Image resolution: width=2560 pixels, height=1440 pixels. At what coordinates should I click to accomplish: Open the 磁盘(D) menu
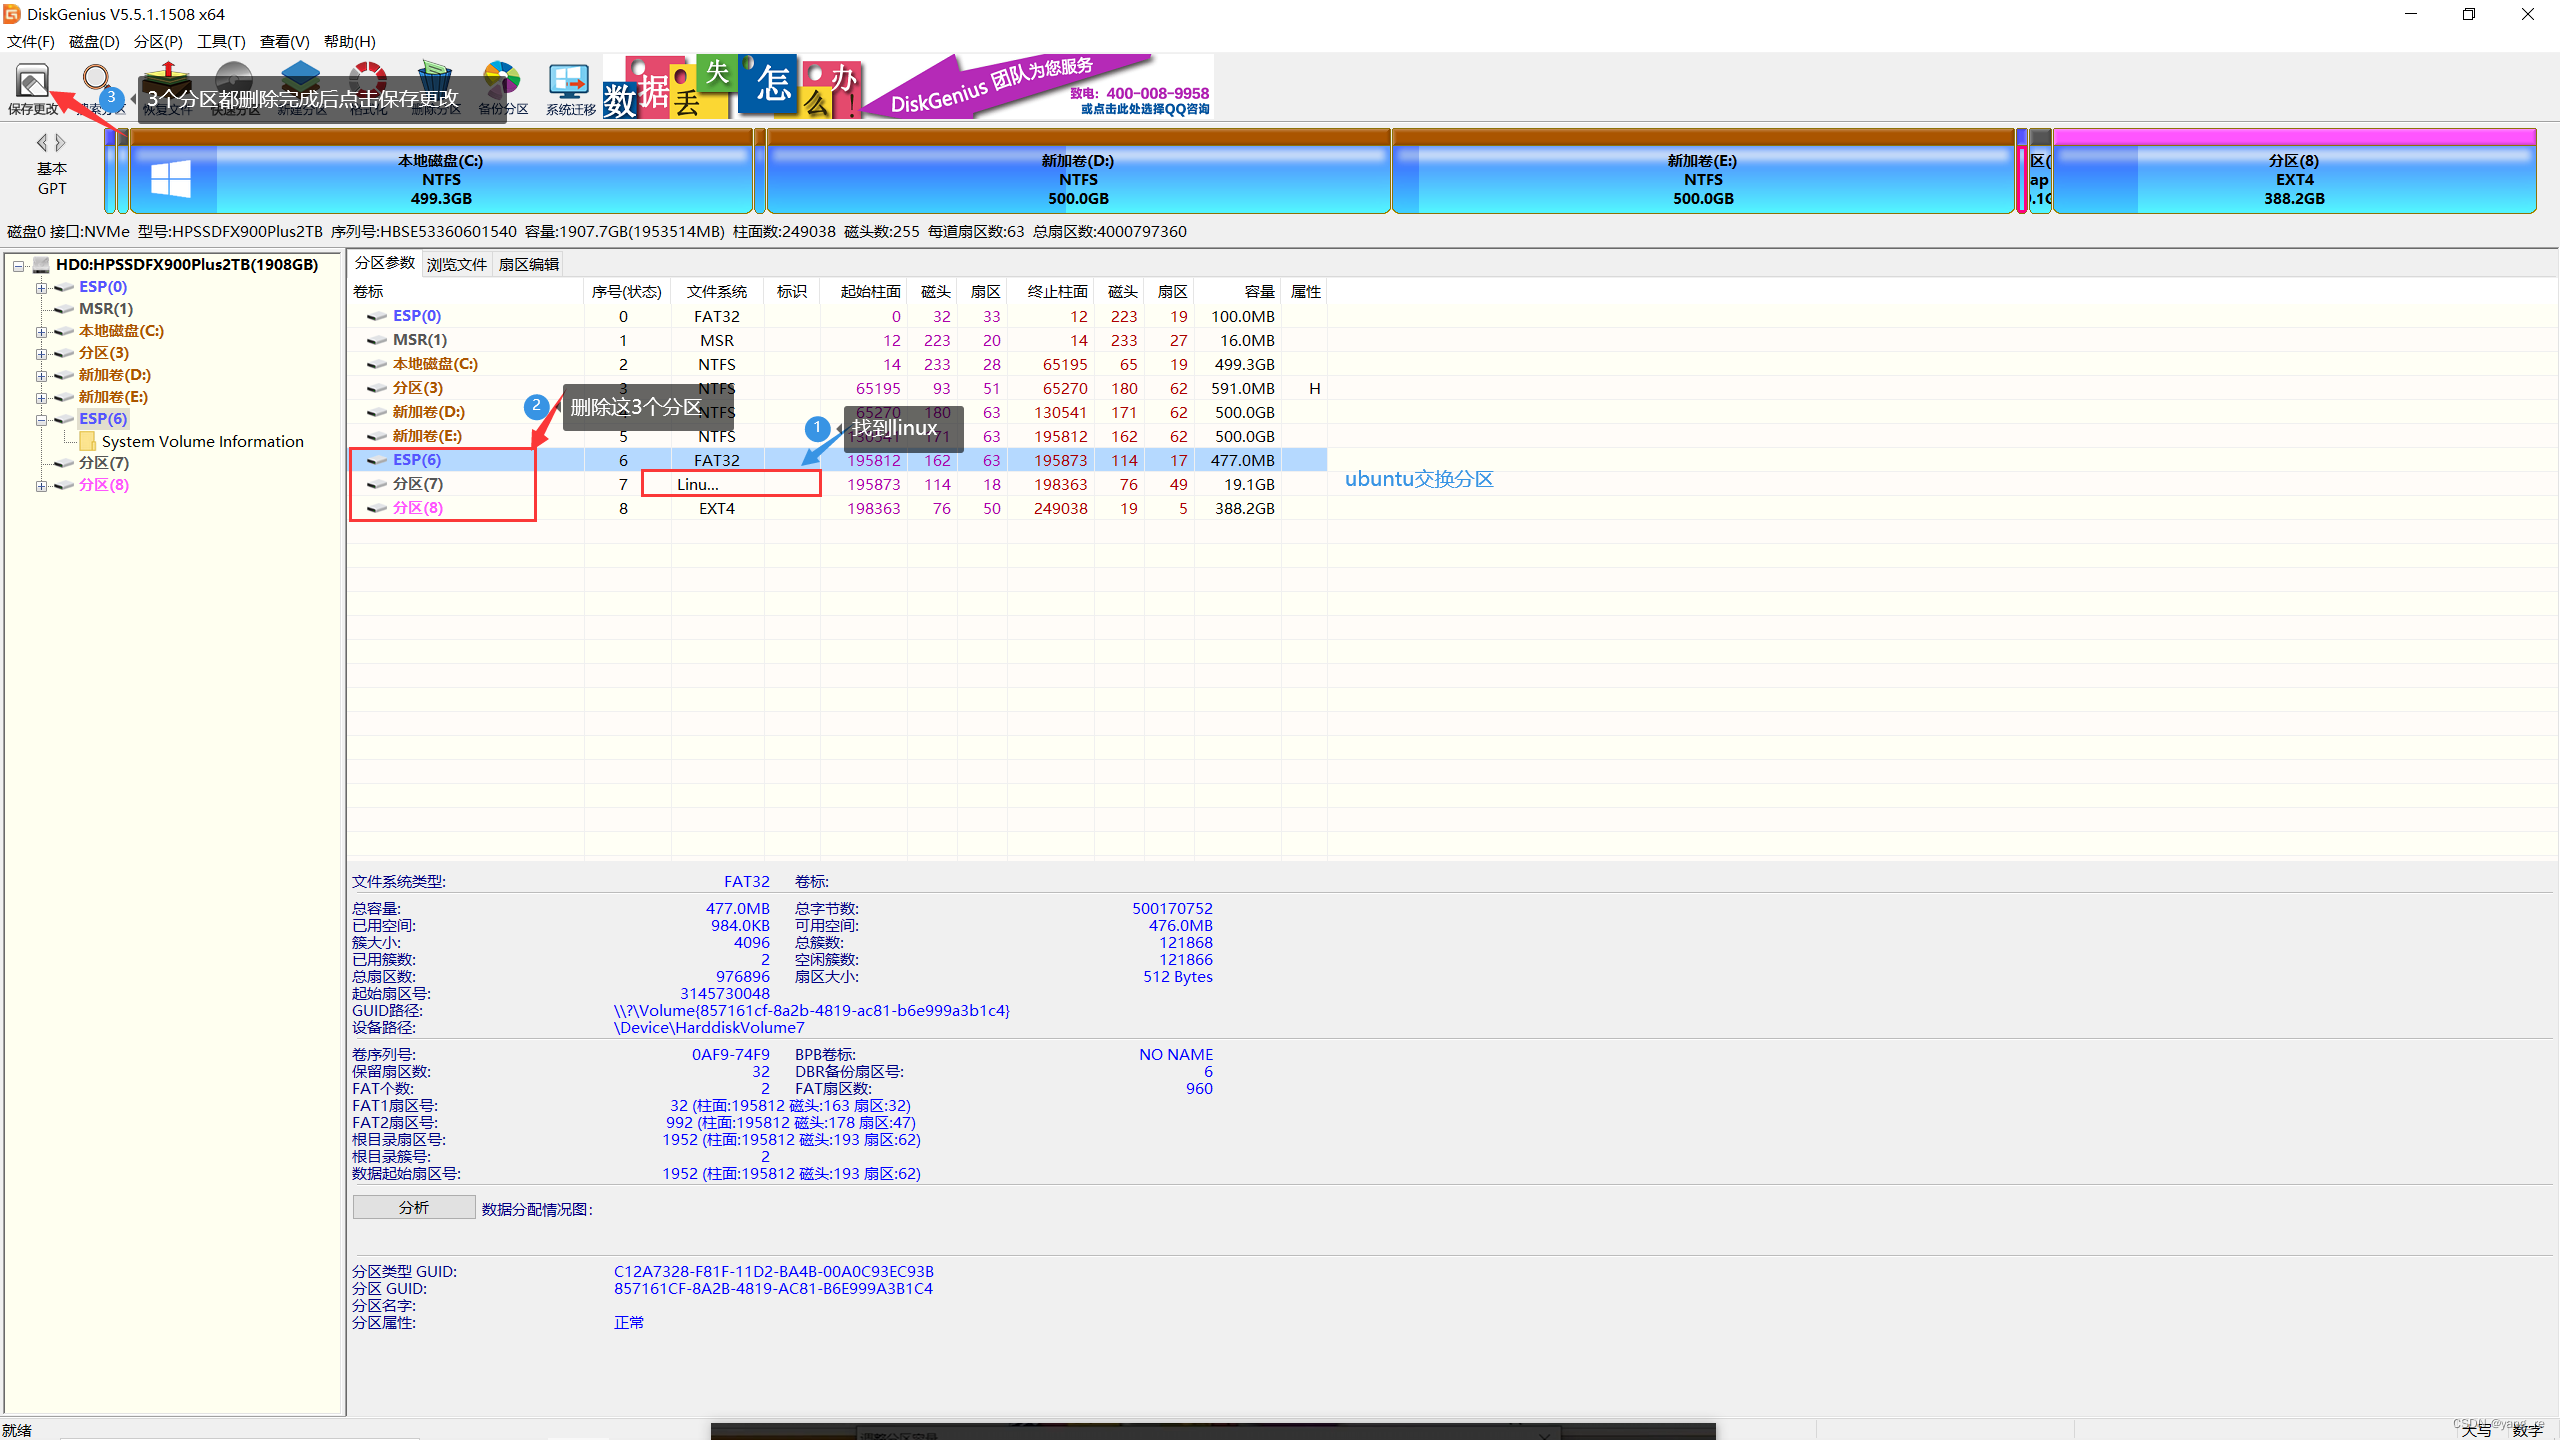pos(94,41)
